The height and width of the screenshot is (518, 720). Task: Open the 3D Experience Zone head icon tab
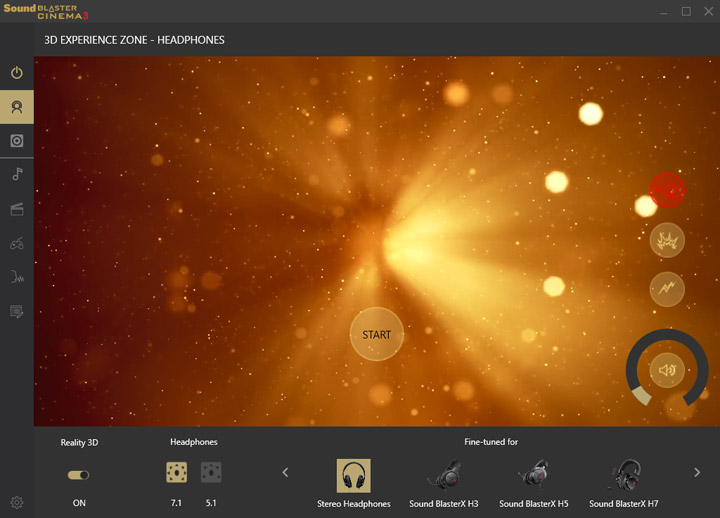(x=17, y=107)
